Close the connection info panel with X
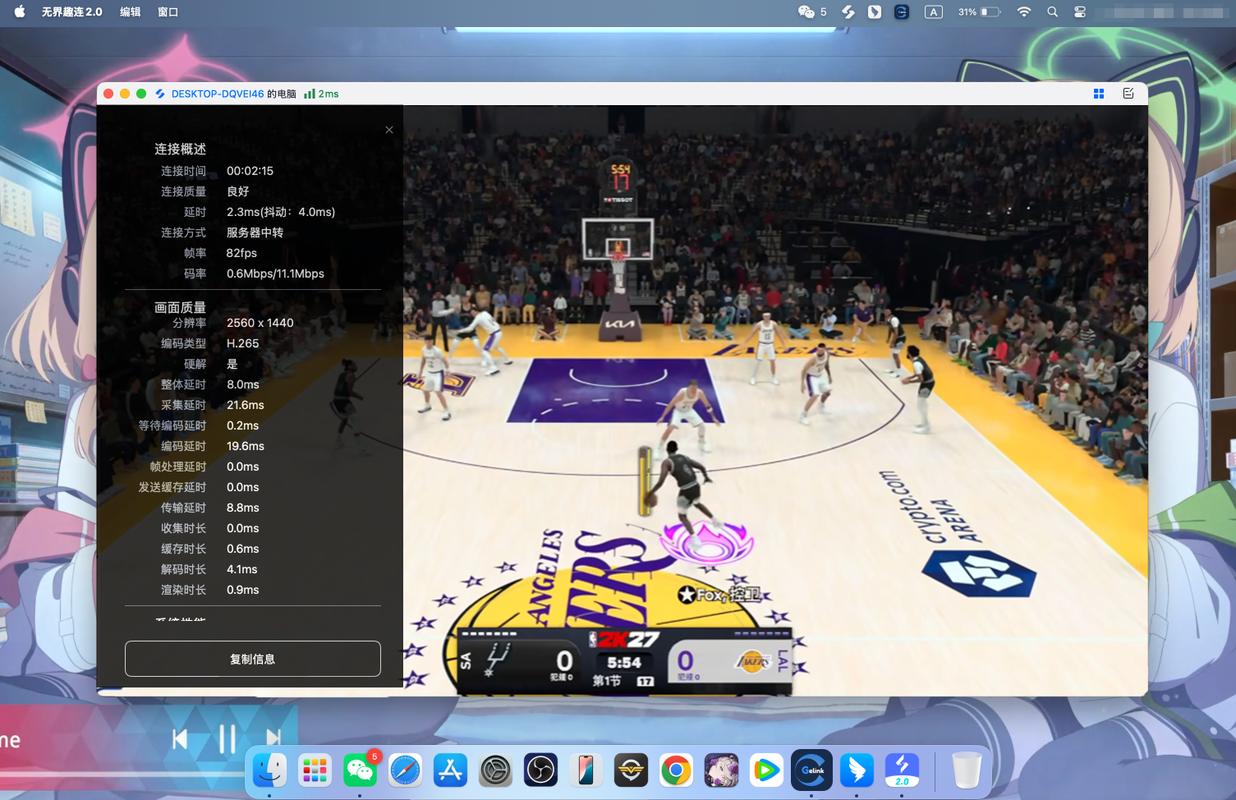 point(389,130)
